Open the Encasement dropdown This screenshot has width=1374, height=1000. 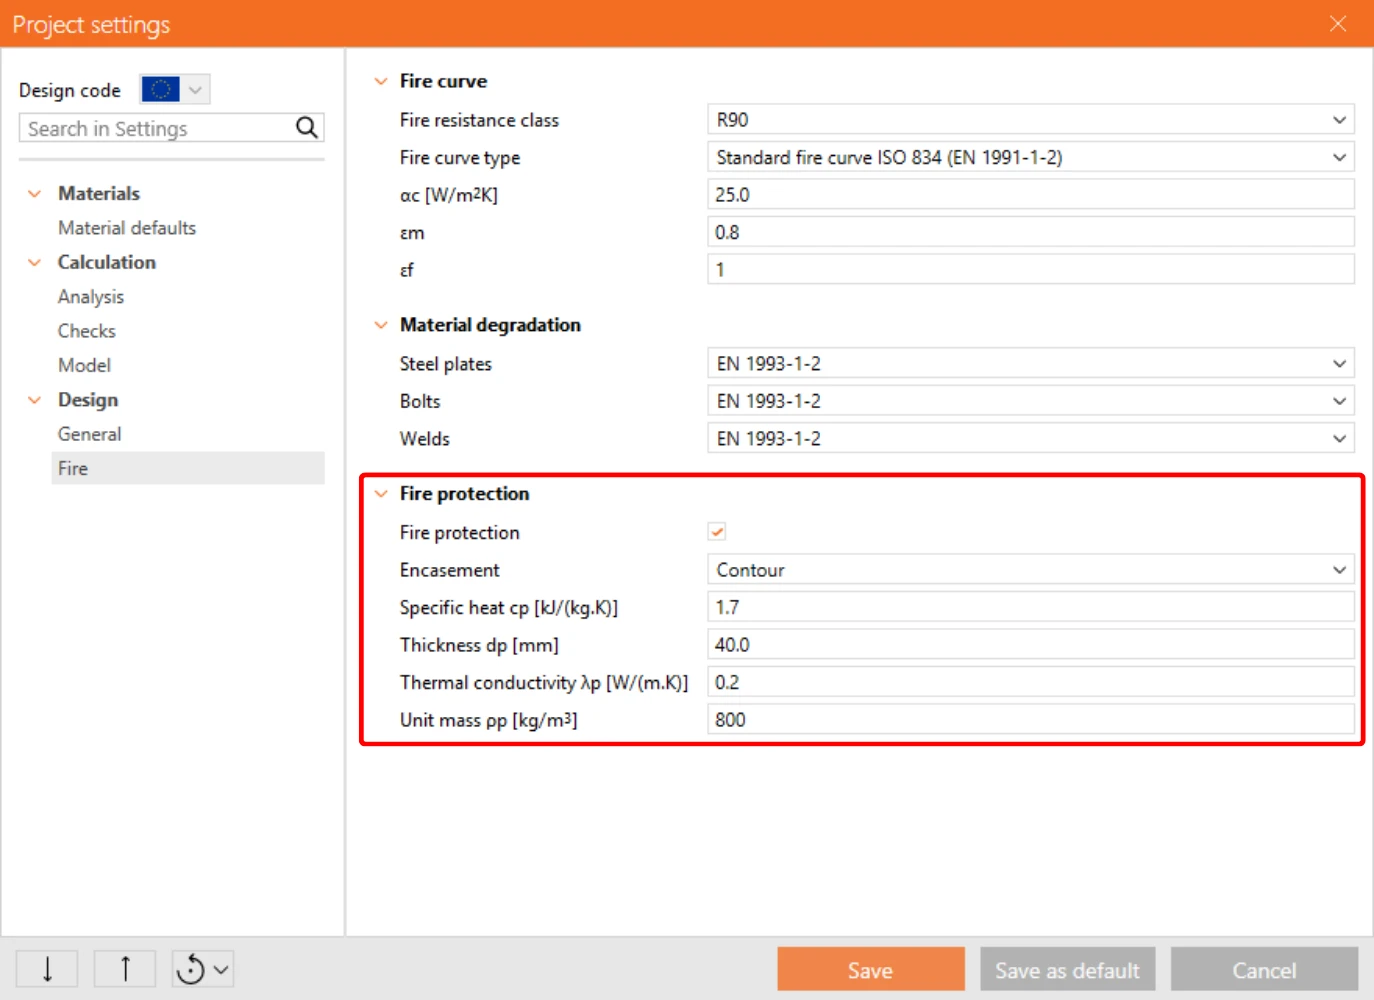point(1031,569)
